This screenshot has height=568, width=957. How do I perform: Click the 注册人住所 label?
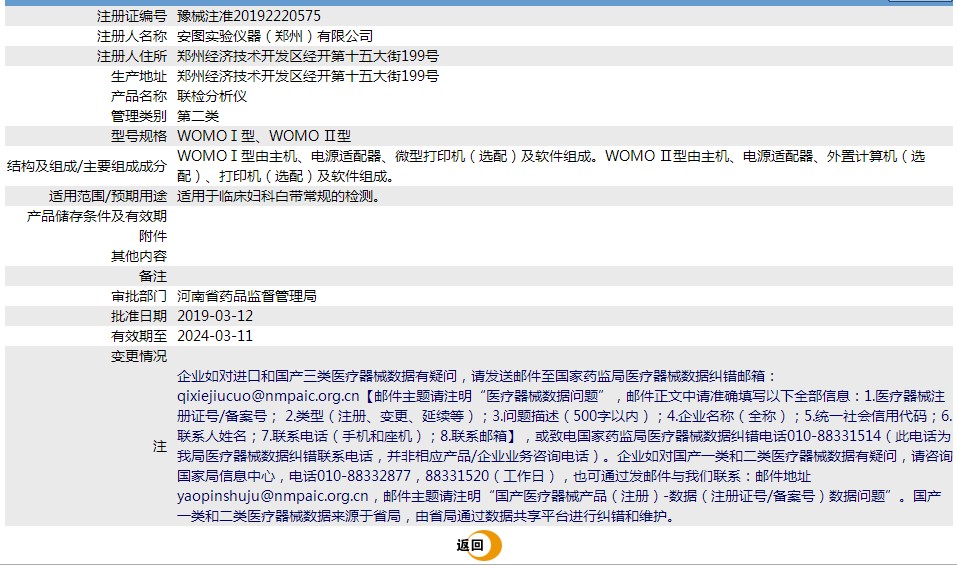pyautogui.click(x=131, y=56)
